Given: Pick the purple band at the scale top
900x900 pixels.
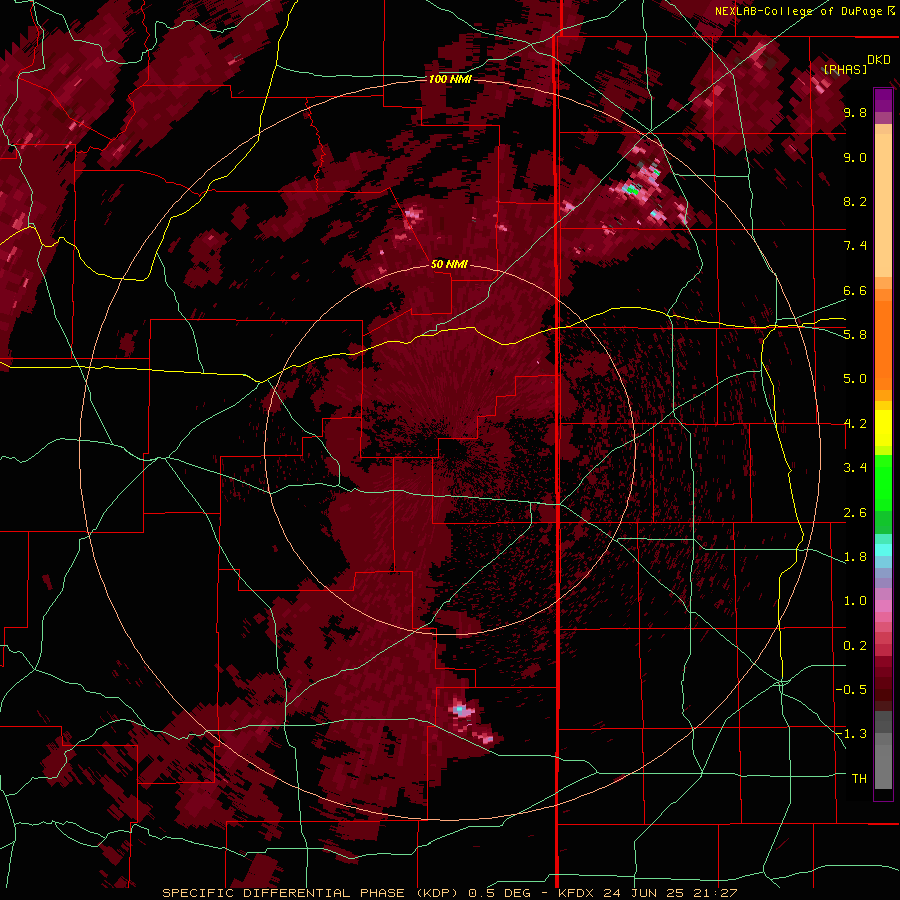Looking at the screenshot, I should [x=883, y=100].
